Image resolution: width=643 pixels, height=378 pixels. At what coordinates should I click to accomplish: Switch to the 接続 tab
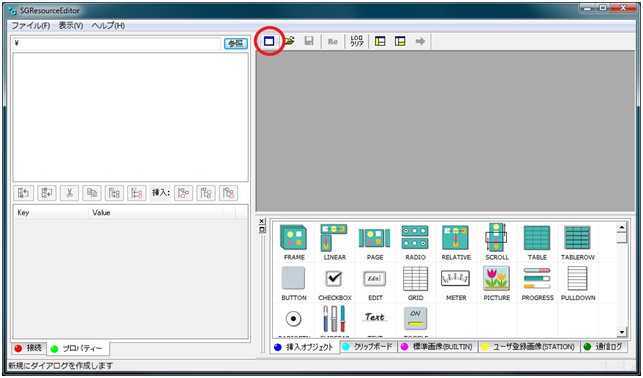pyautogui.click(x=29, y=348)
